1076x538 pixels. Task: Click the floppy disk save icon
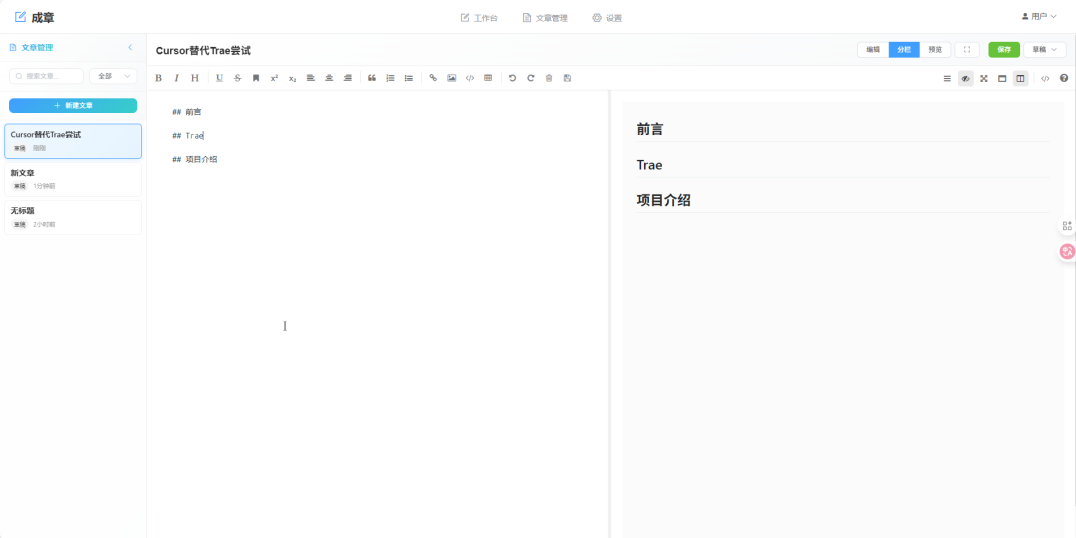(x=568, y=78)
